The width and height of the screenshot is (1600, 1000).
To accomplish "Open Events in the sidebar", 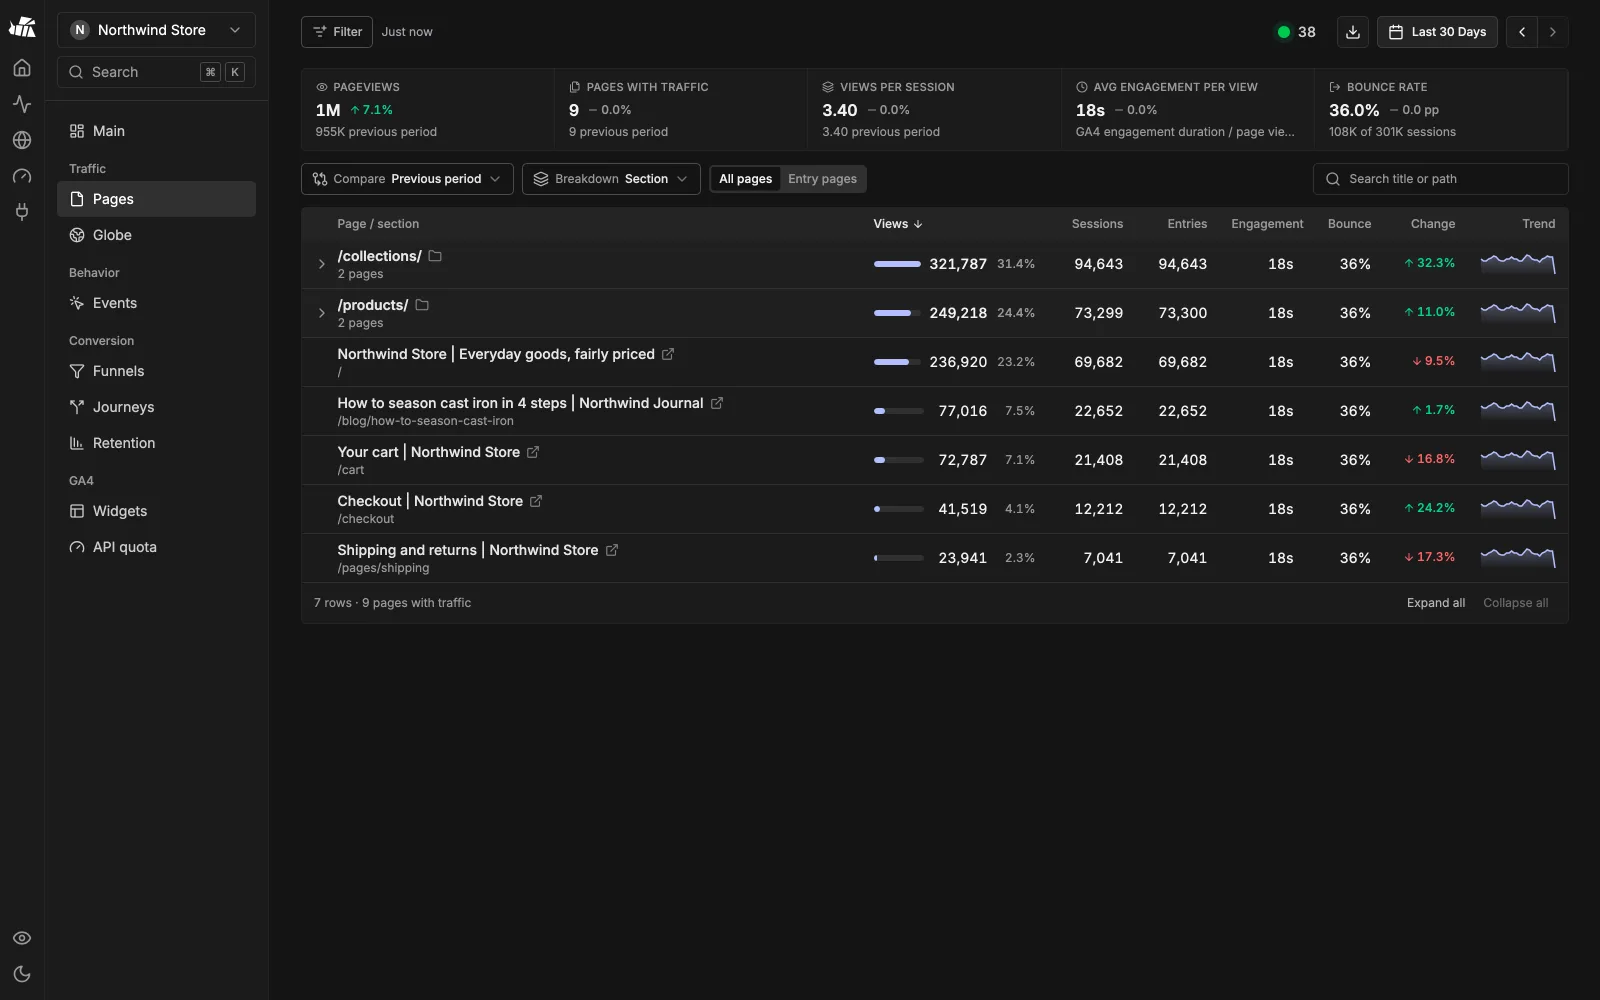I will pyautogui.click(x=156, y=303).
